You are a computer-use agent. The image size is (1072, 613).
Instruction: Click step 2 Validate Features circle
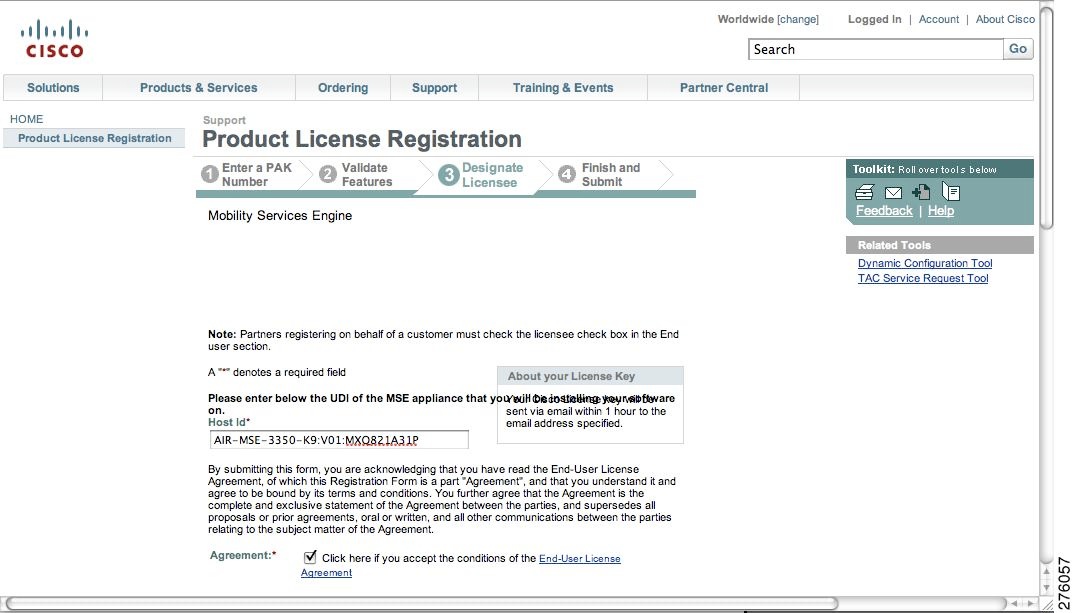(x=327, y=174)
